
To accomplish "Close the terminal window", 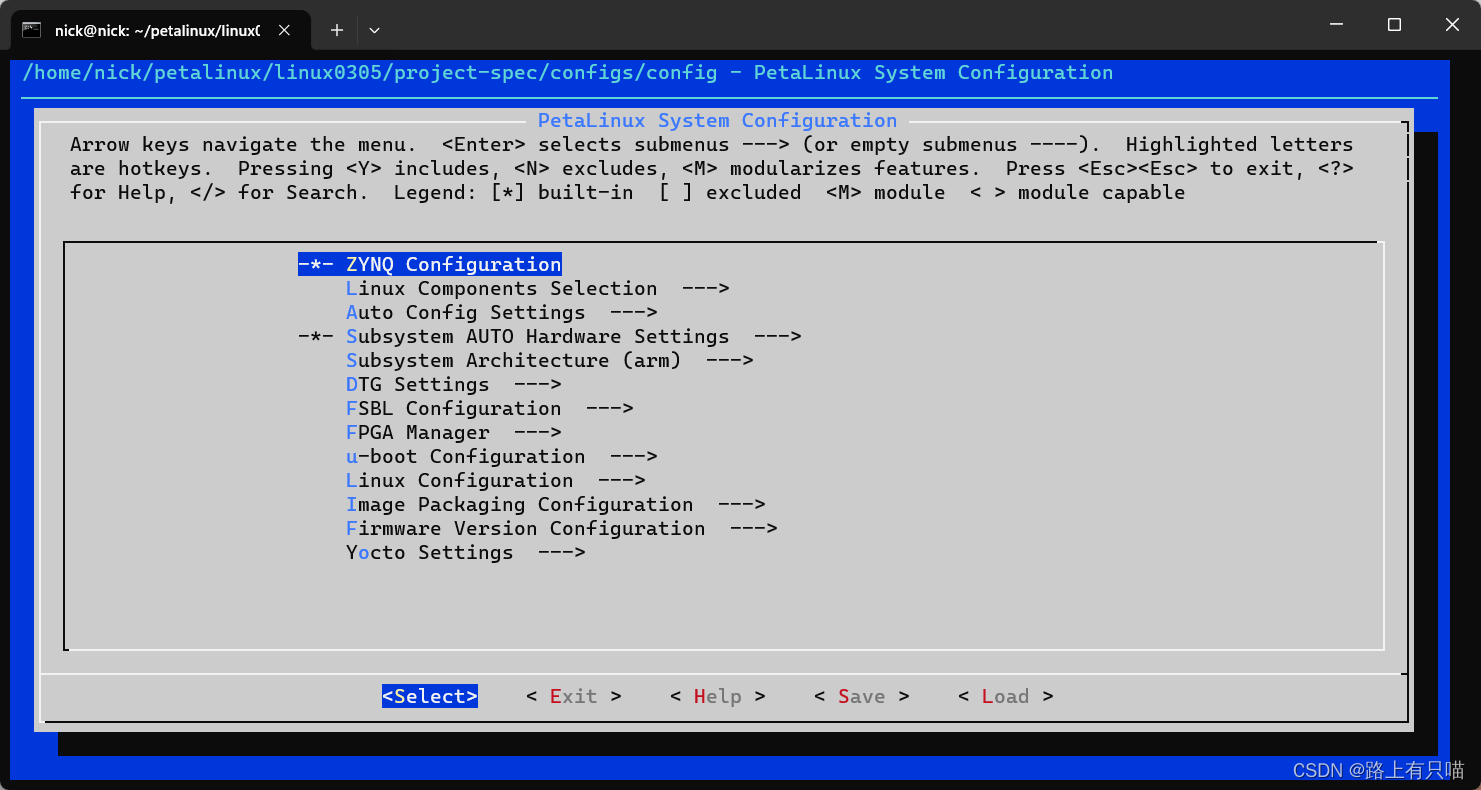I will click(1452, 24).
